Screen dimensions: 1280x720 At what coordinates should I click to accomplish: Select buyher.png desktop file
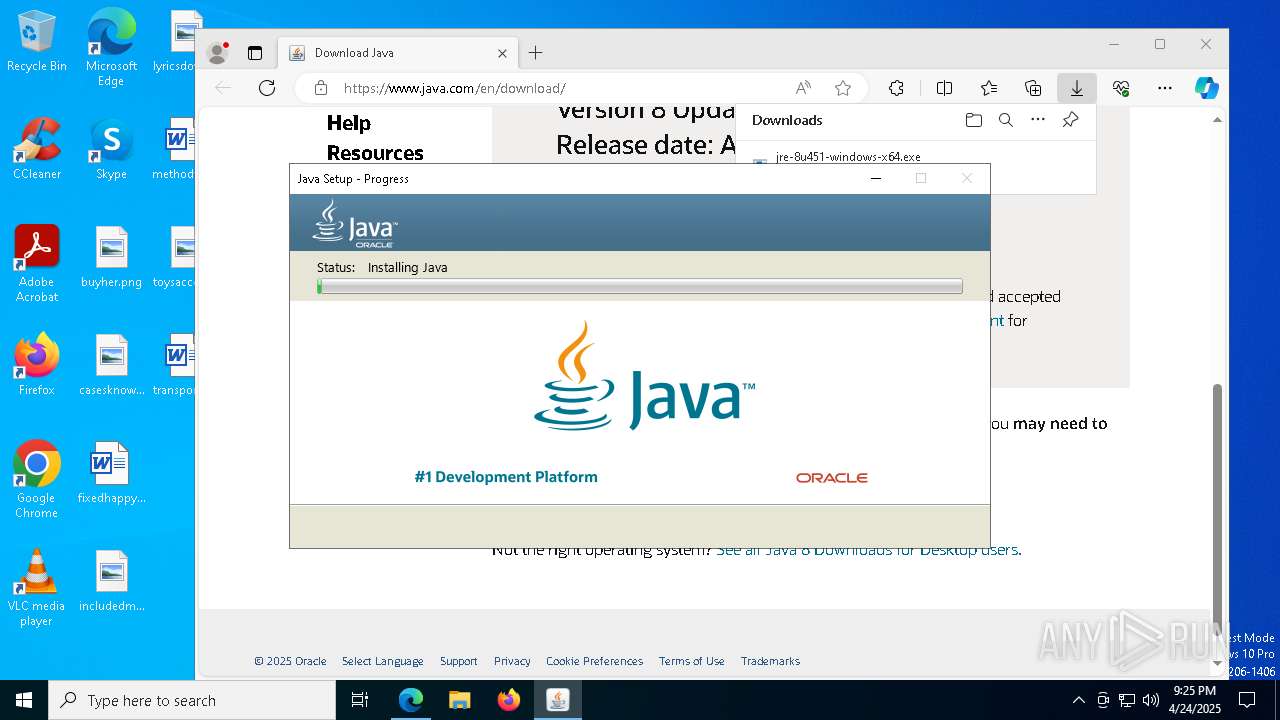tap(111, 258)
